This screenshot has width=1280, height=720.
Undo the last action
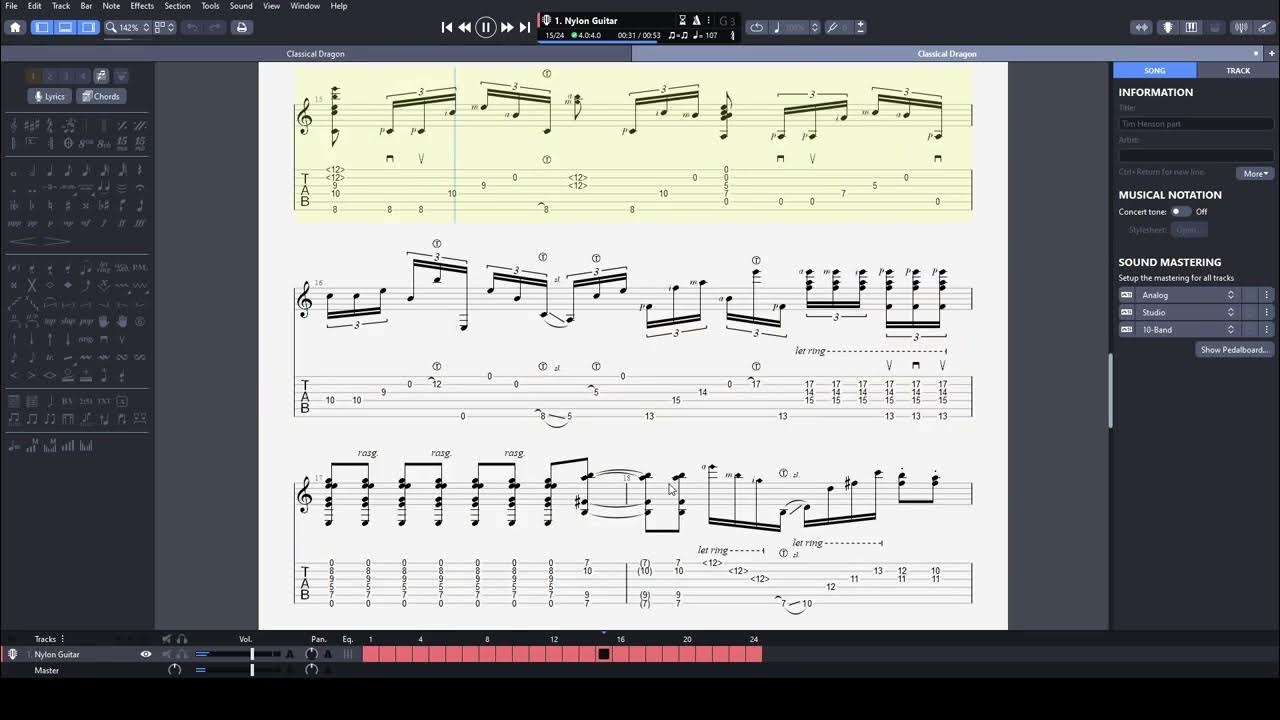(x=192, y=27)
